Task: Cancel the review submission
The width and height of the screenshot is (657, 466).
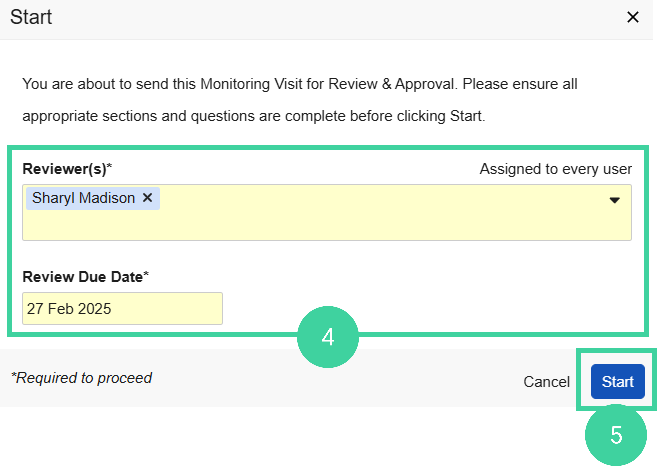Action: 546,382
